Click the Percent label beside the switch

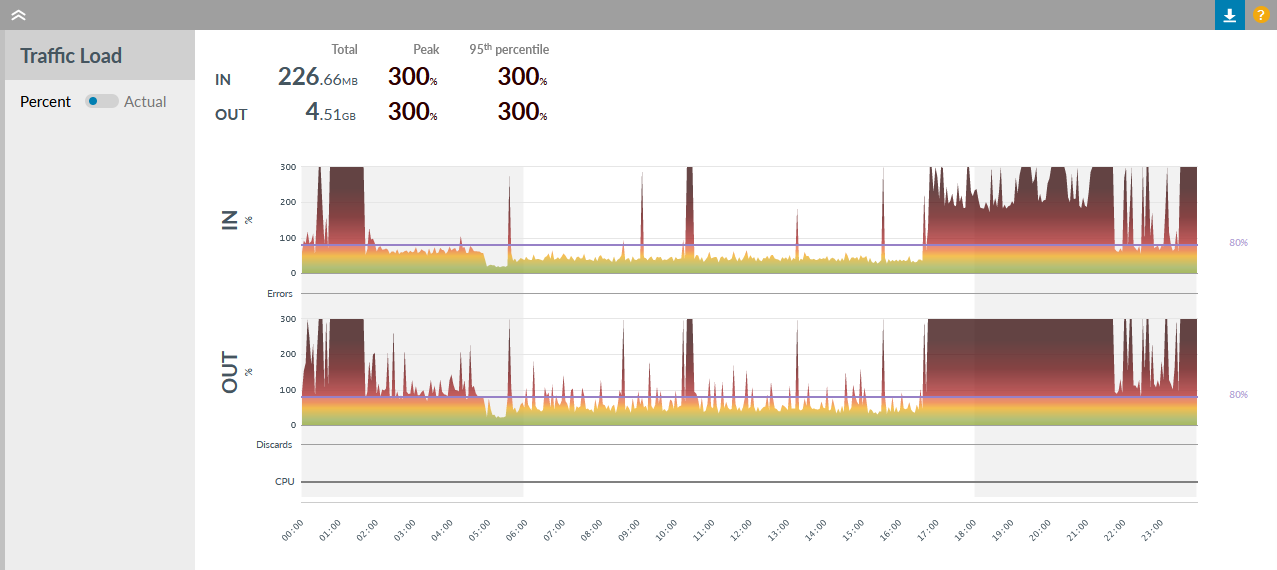coord(46,101)
